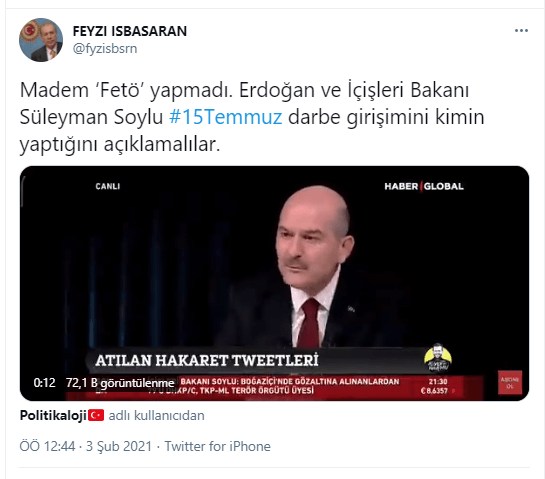The width and height of the screenshot is (545, 479).
Task: Click the 0:12 video duration label
Action: coord(44,383)
